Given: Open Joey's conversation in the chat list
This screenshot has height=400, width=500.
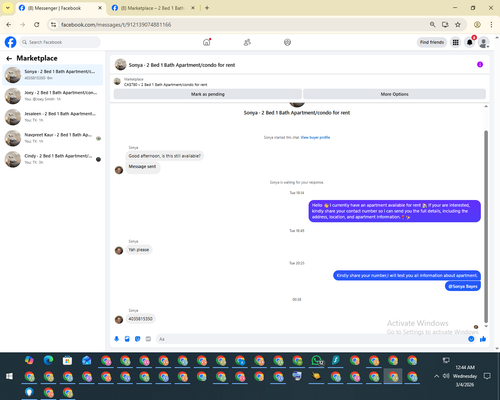Looking at the screenshot, I should click(x=53, y=96).
